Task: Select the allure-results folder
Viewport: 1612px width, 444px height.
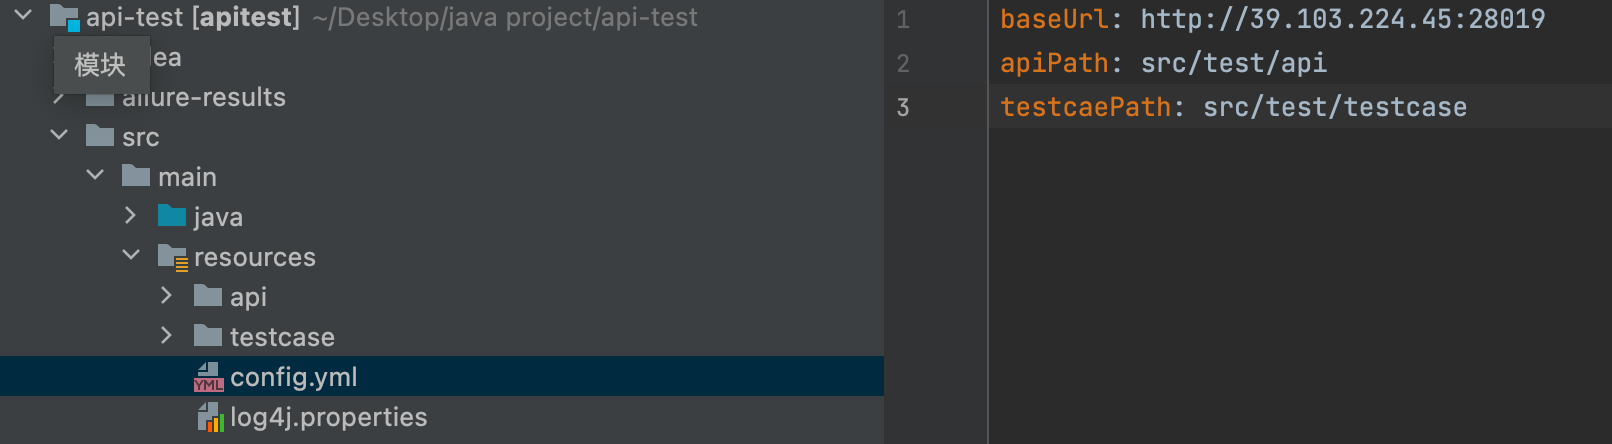Action: [204, 97]
